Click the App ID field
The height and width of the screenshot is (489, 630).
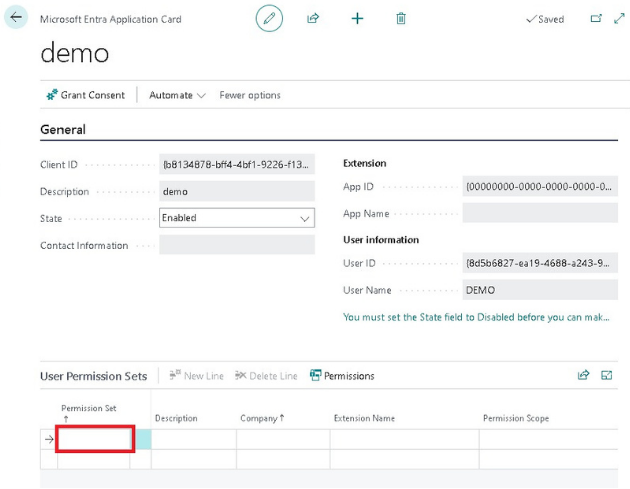click(540, 186)
